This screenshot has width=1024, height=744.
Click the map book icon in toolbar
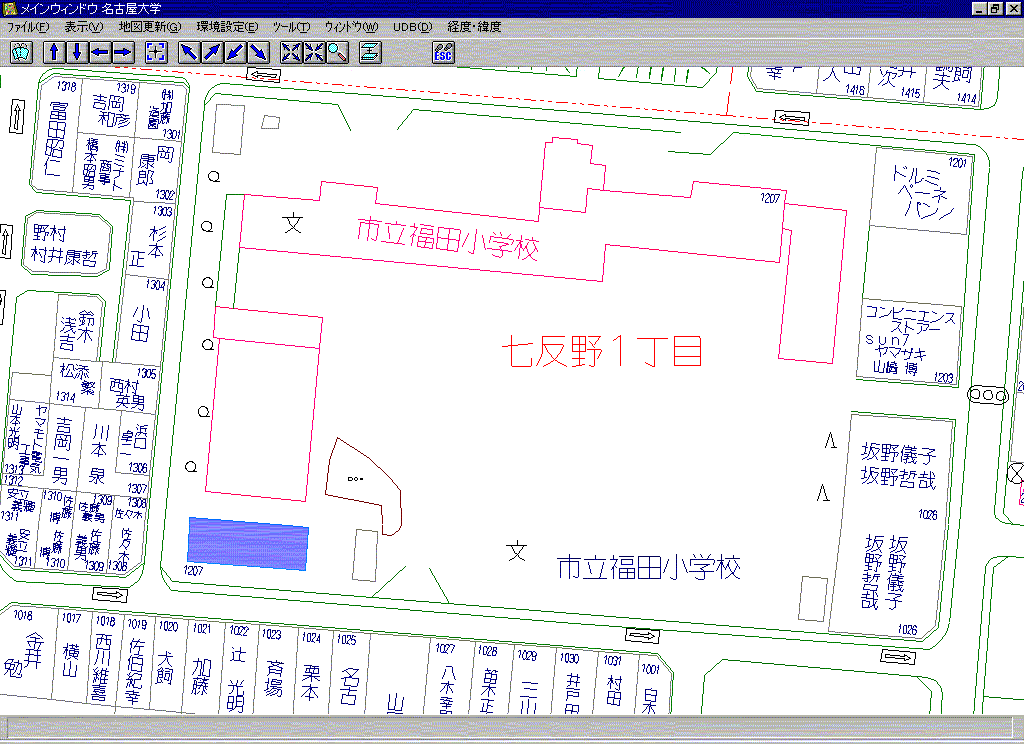pyautogui.click(x=22, y=52)
